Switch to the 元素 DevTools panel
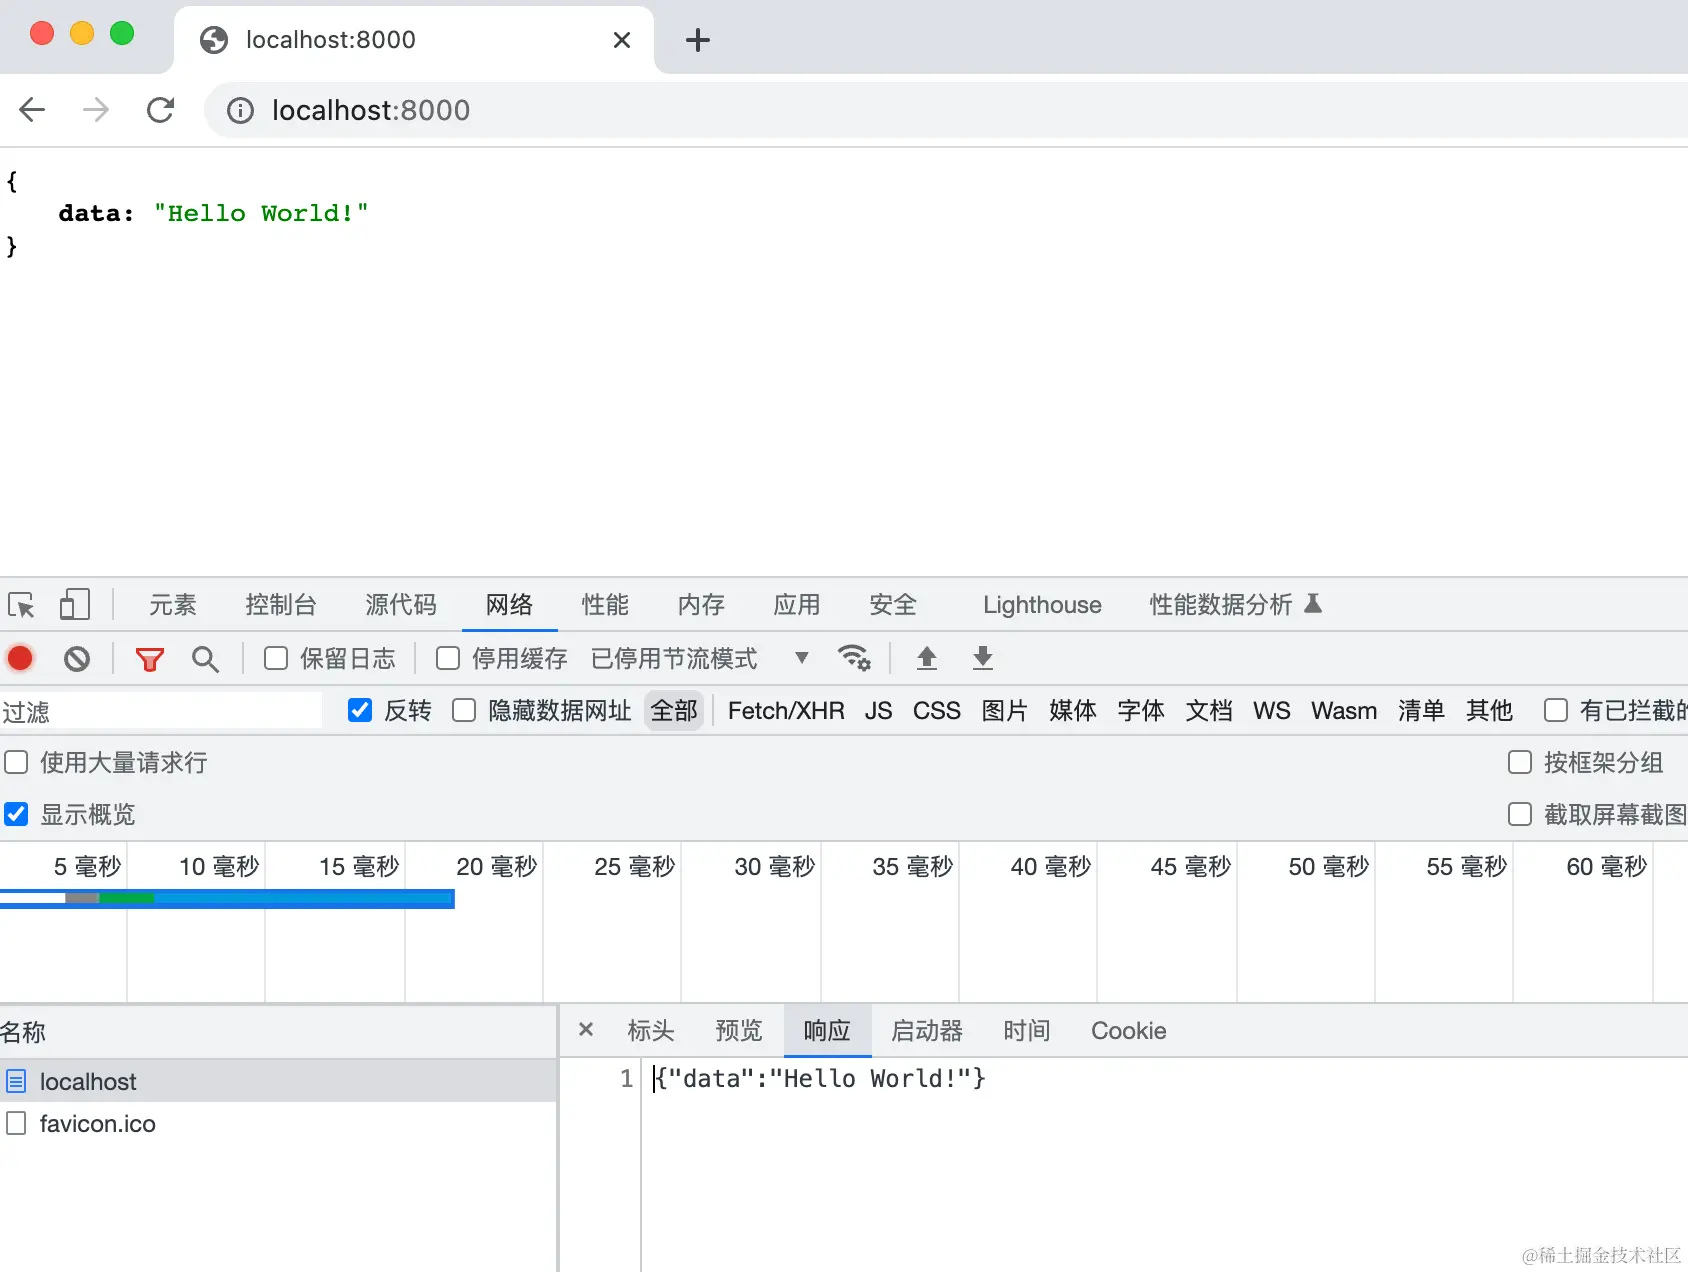This screenshot has height=1272, width=1688. tap(173, 605)
